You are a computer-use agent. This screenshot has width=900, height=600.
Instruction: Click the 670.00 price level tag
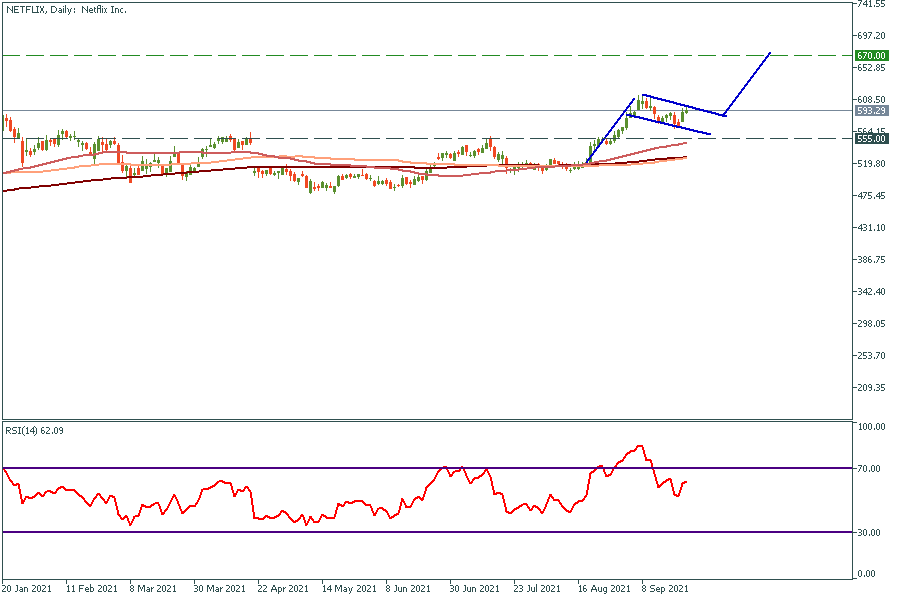pyautogui.click(x=872, y=55)
